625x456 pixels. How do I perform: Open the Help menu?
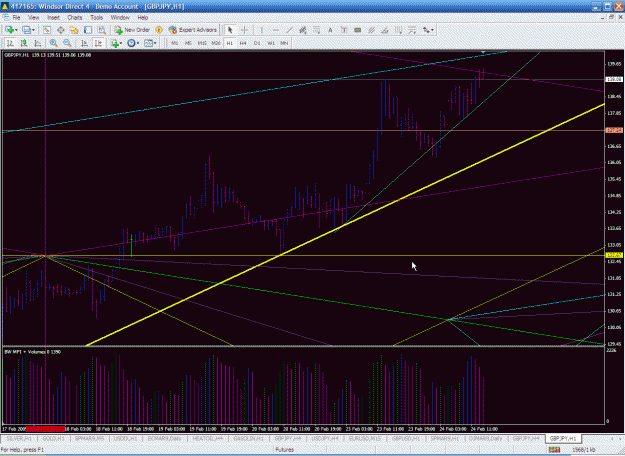coord(143,18)
